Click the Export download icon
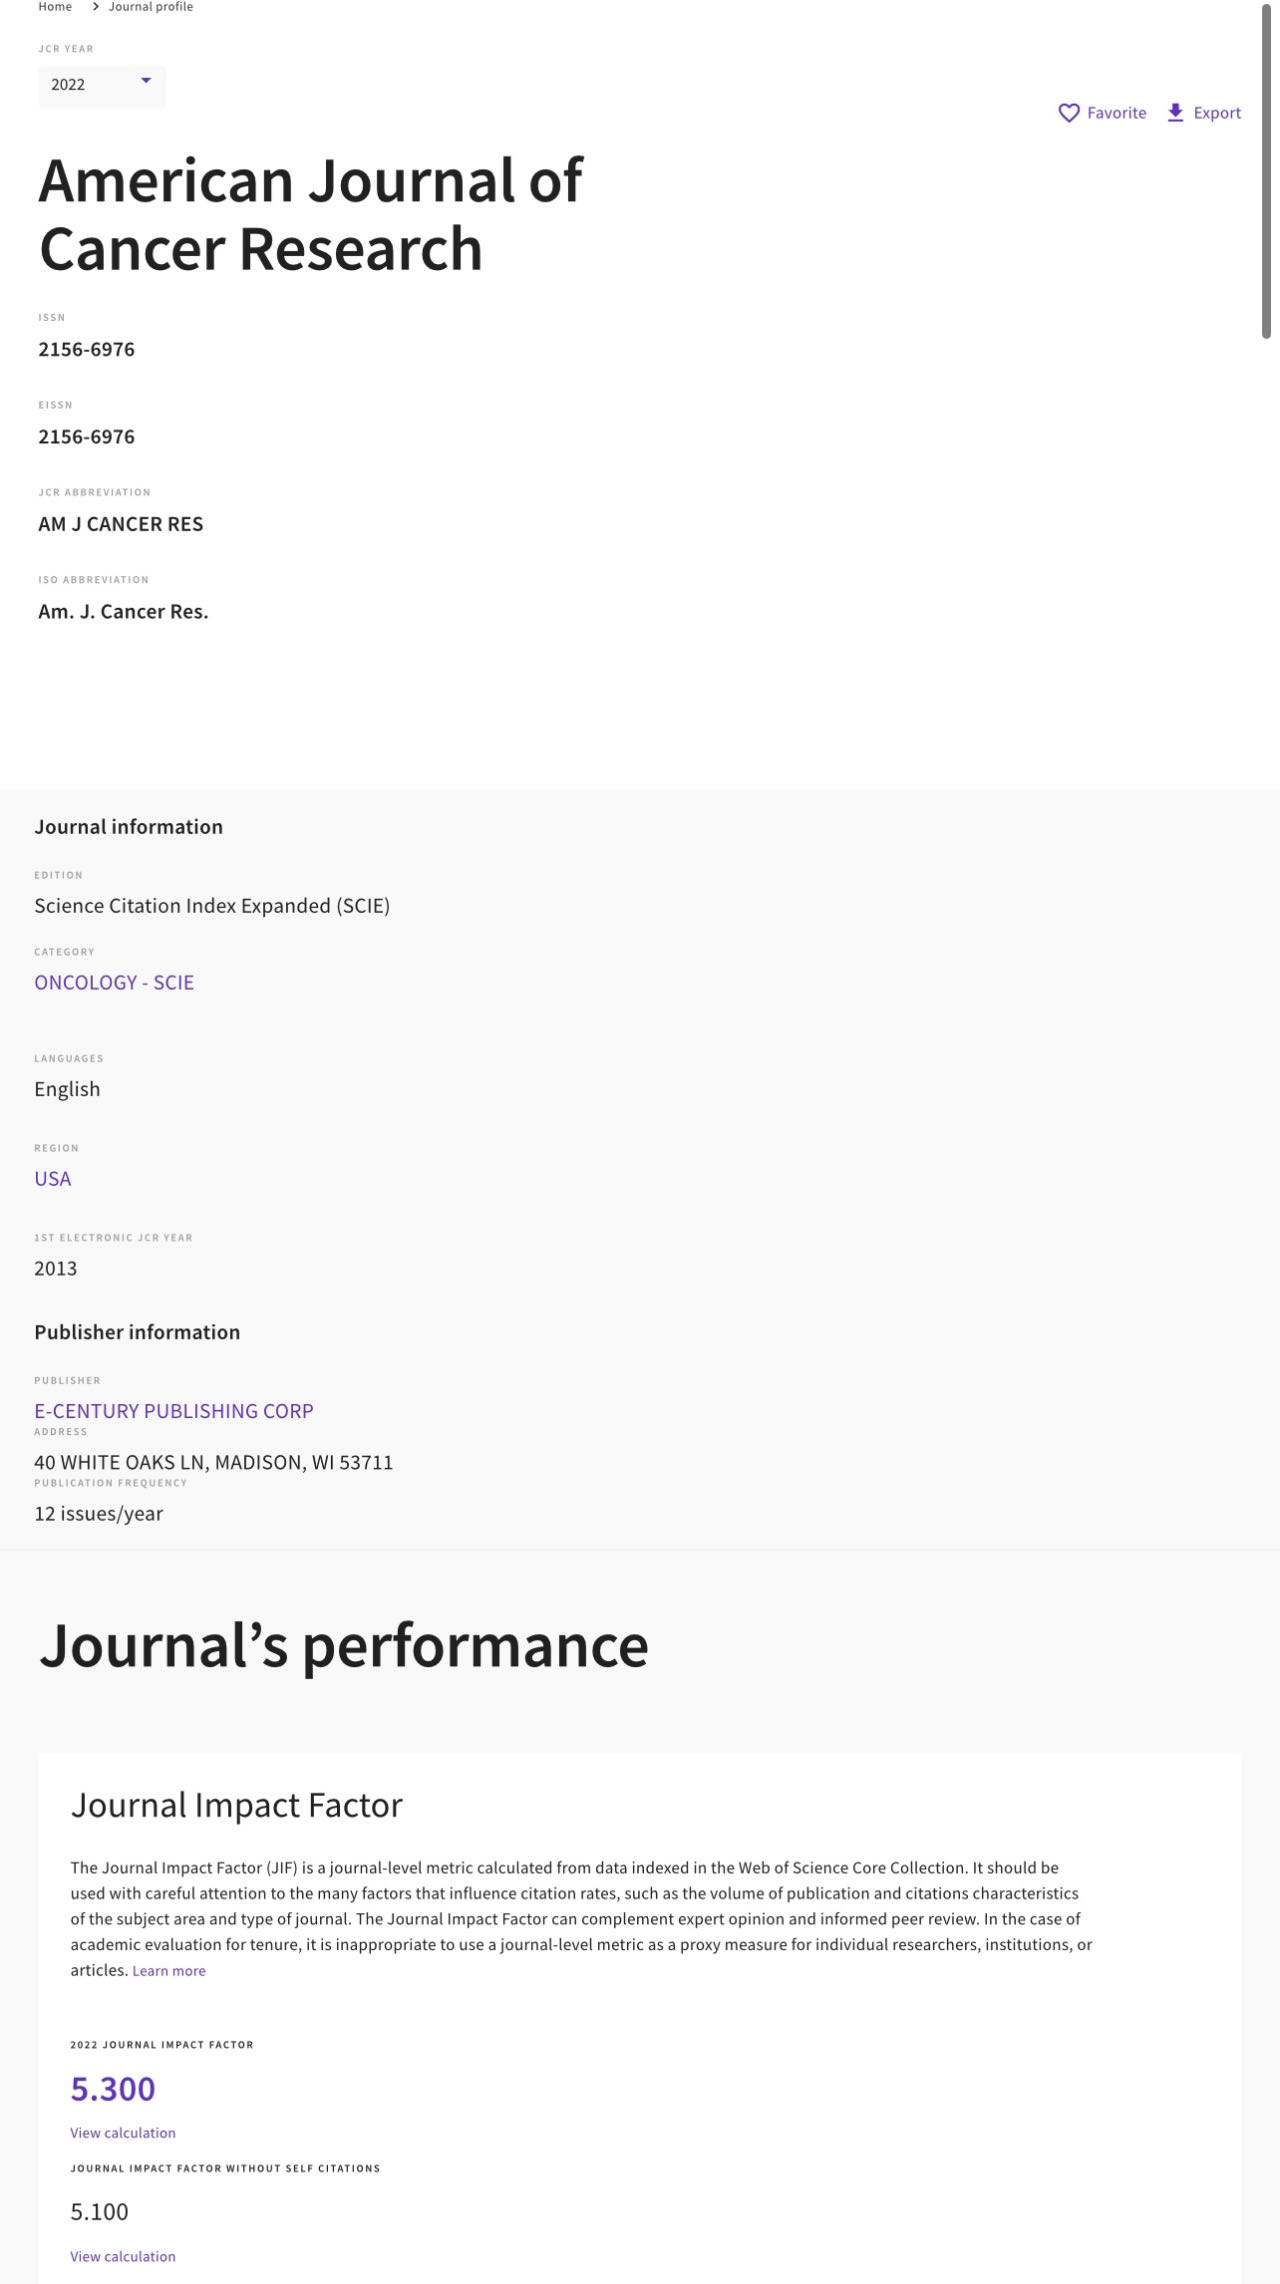 [x=1176, y=113]
